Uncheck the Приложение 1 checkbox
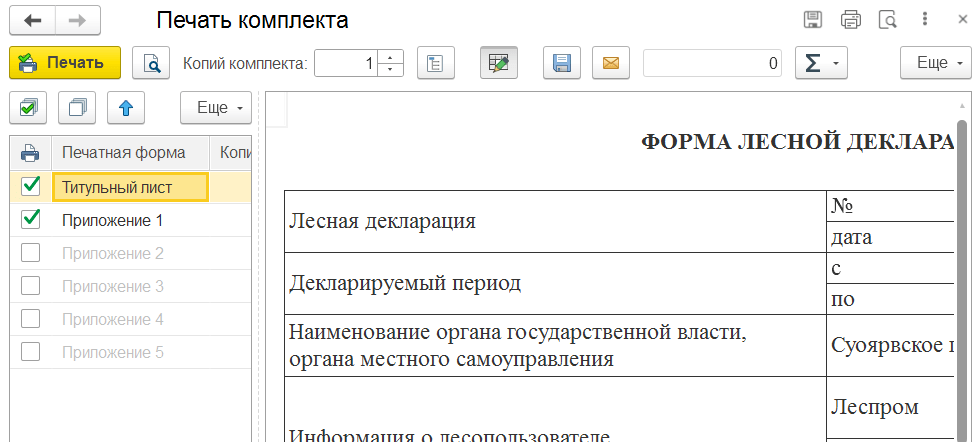 (31, 219)
